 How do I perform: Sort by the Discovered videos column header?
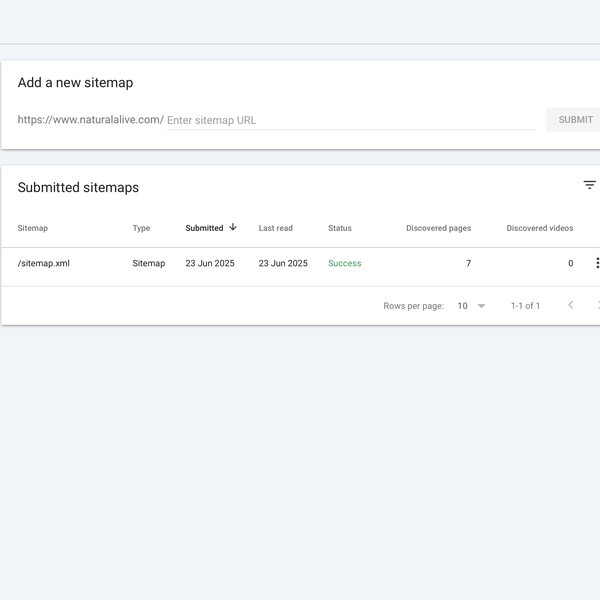point(539,228)
